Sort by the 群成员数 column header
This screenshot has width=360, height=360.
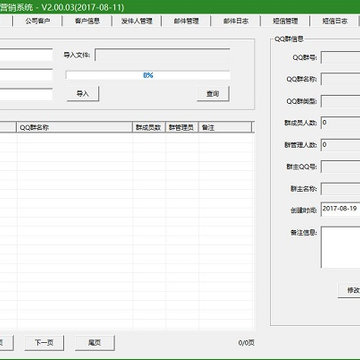[149, 128]
